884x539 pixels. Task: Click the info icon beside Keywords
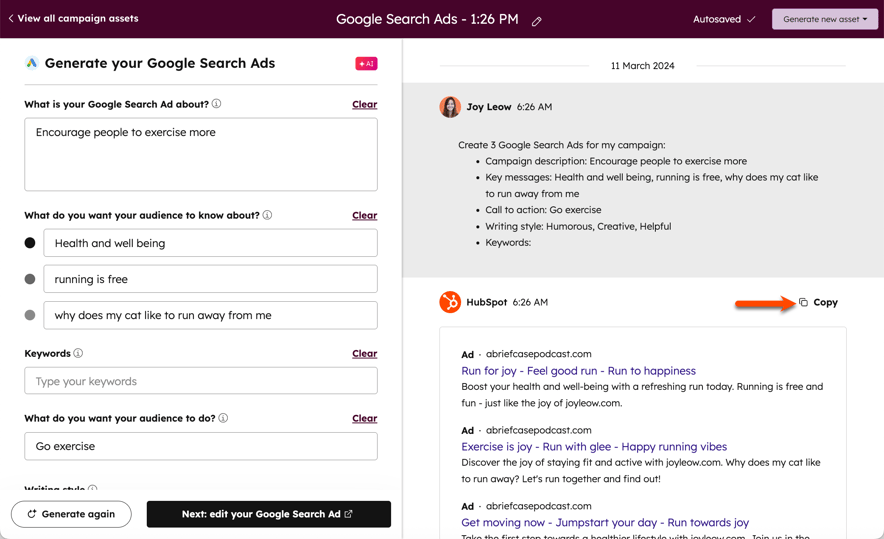78,353
